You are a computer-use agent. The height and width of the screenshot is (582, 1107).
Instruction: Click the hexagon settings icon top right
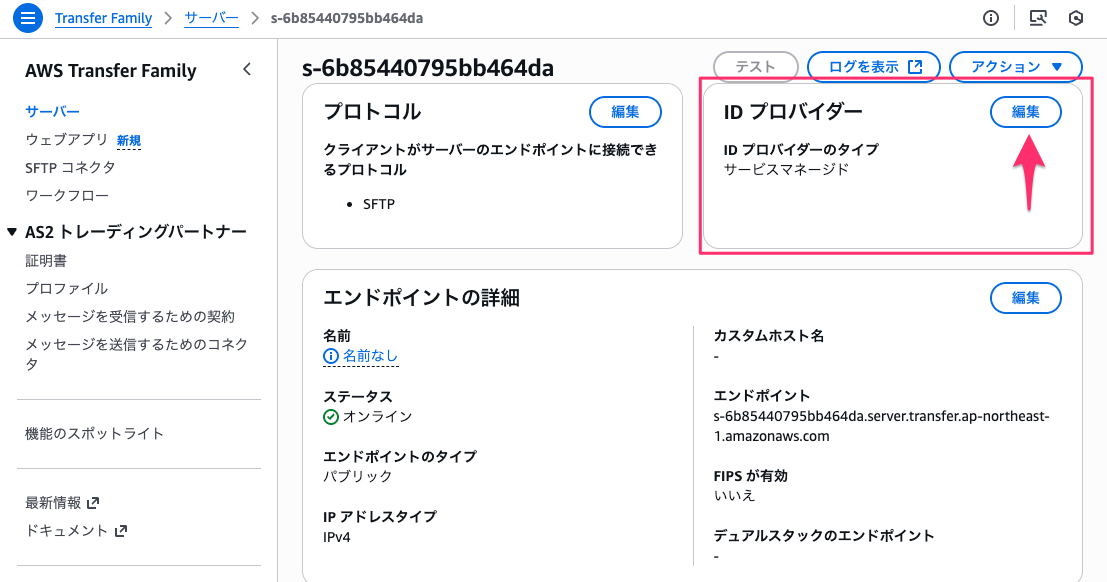1076,18
